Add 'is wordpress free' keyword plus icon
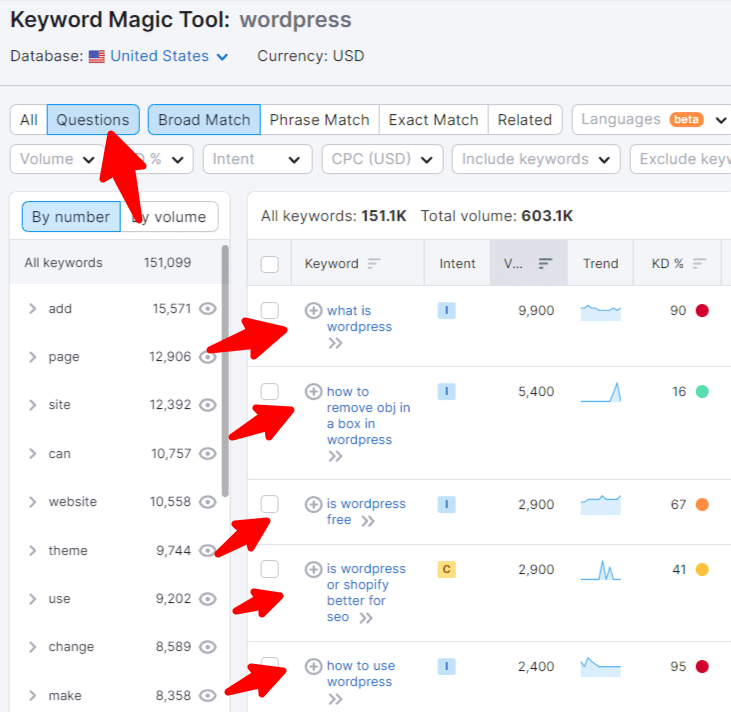Screen dimensions: 731x712 point(313,504)
